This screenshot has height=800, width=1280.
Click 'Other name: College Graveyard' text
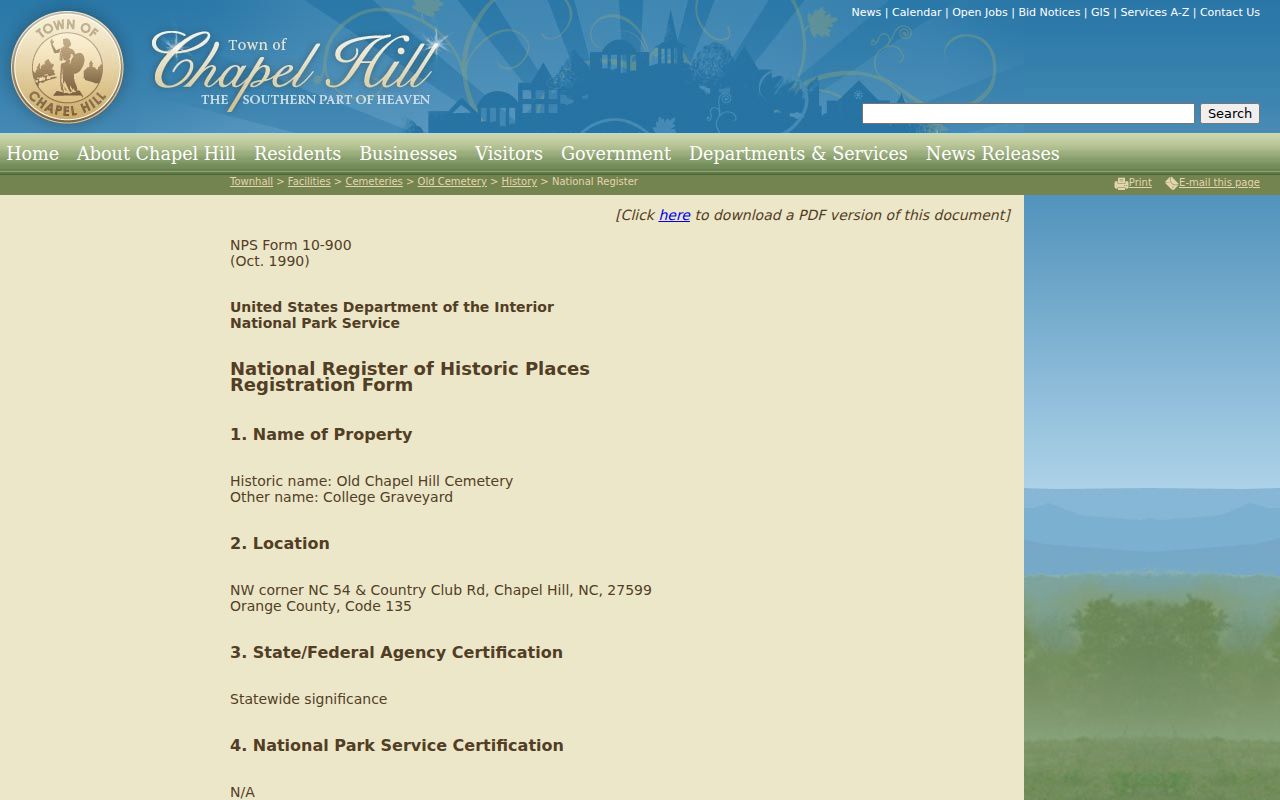point(341,497)
